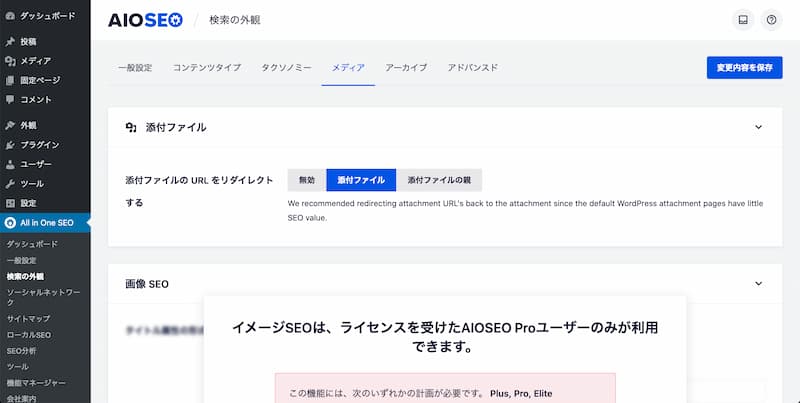The image size is (800, 403).
Task: Open AIOSEO submenu サイトマップ
Action: [28, 319]
